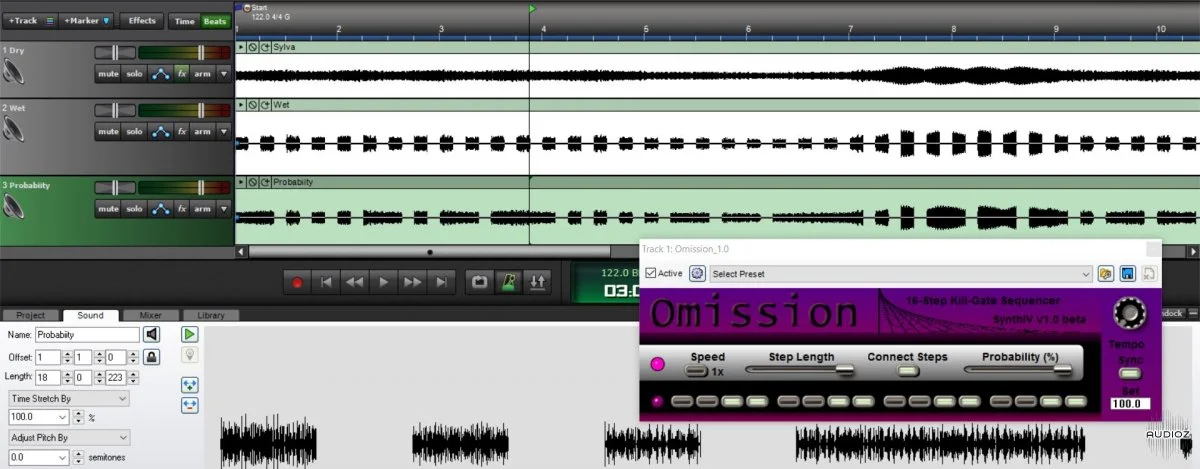Screen dimensions: 1200x469
Task: Toggle the first step of the sequencer
Action: [681, 401]
